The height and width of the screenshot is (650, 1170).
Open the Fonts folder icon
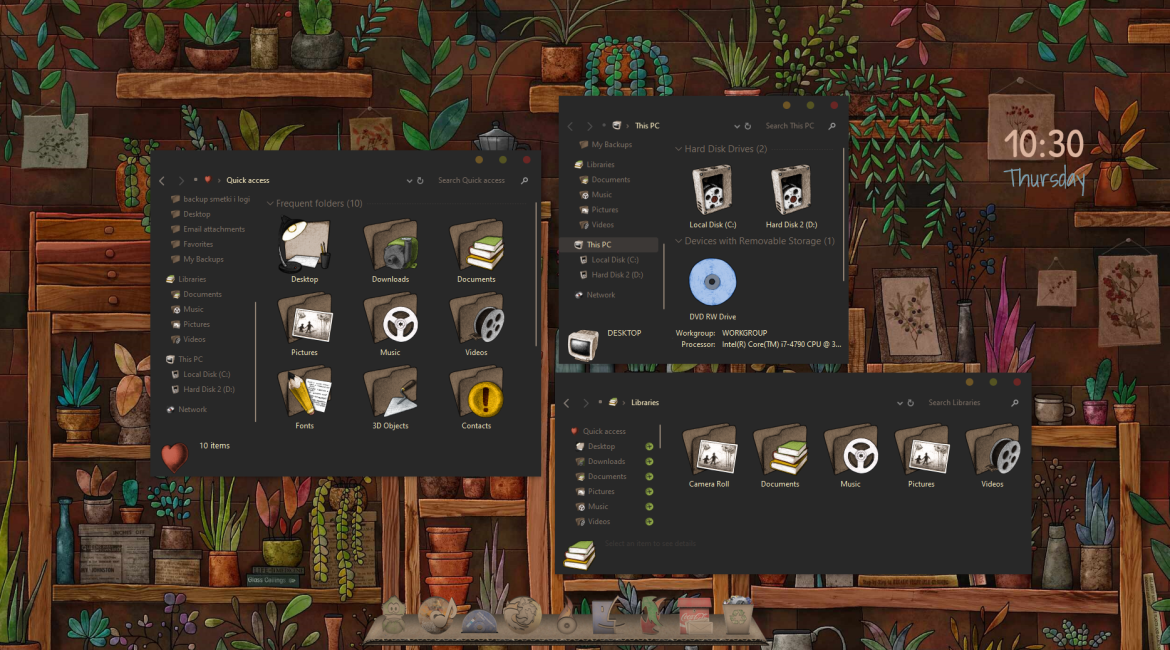[304, 394]
